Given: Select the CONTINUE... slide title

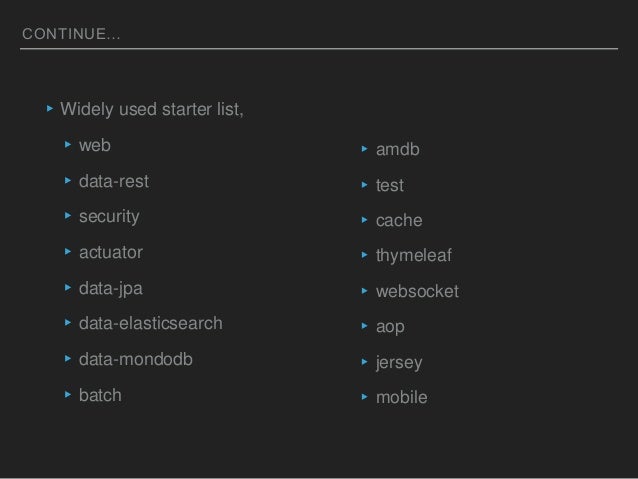Looking at the screenshot, I should tap(71, 34).
